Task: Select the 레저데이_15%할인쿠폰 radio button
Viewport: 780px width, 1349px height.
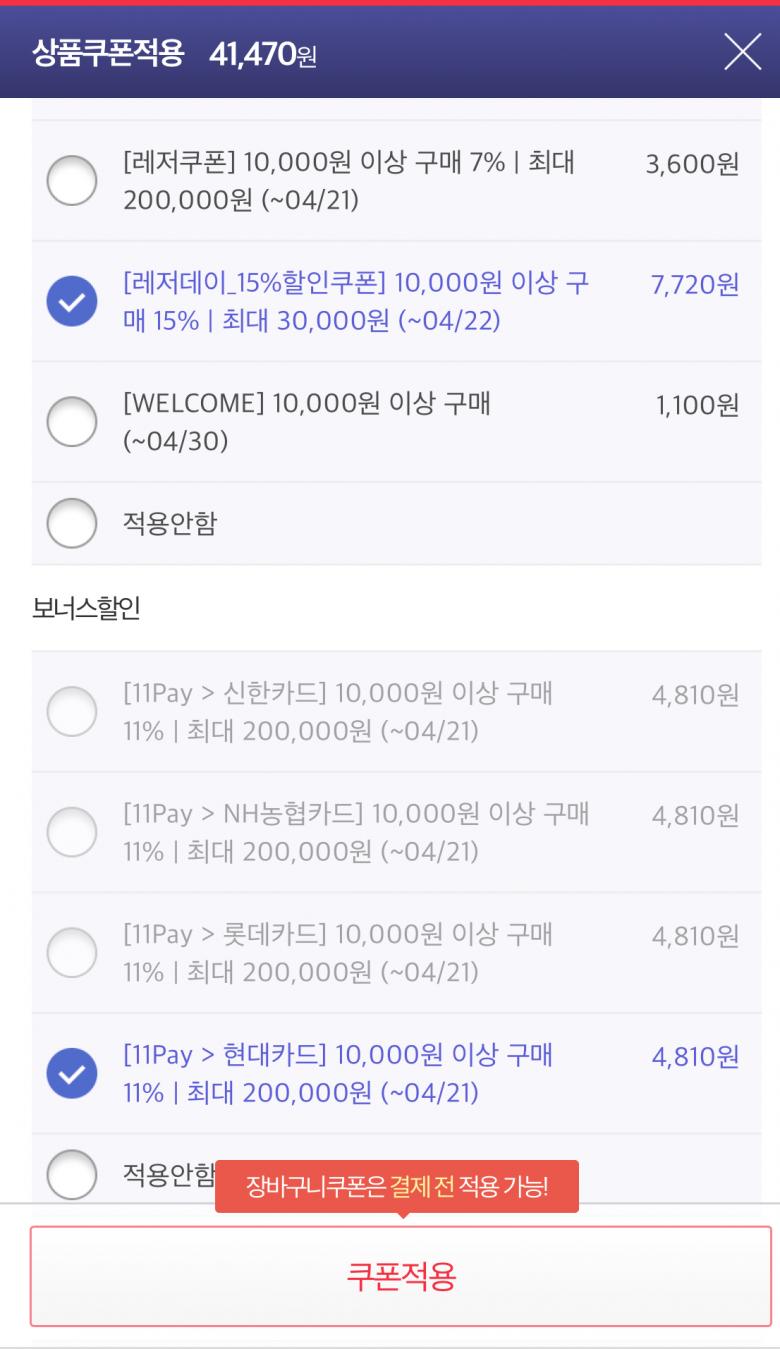Action: [72, 301]
